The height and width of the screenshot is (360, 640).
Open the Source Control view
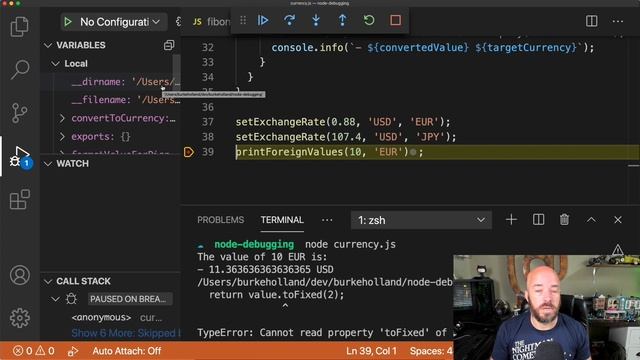click(x=19, y=113)
